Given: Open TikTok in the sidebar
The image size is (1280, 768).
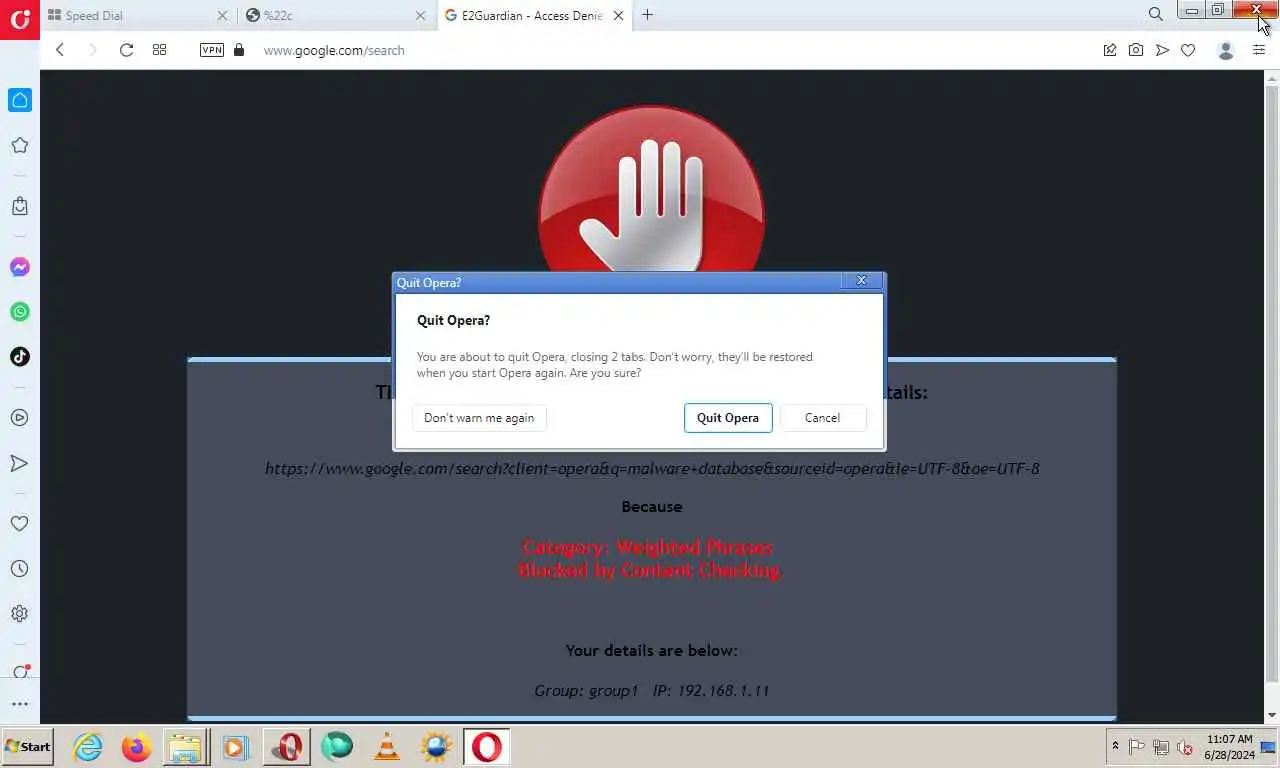Looking at the screenshot, I should click(20, 357).
